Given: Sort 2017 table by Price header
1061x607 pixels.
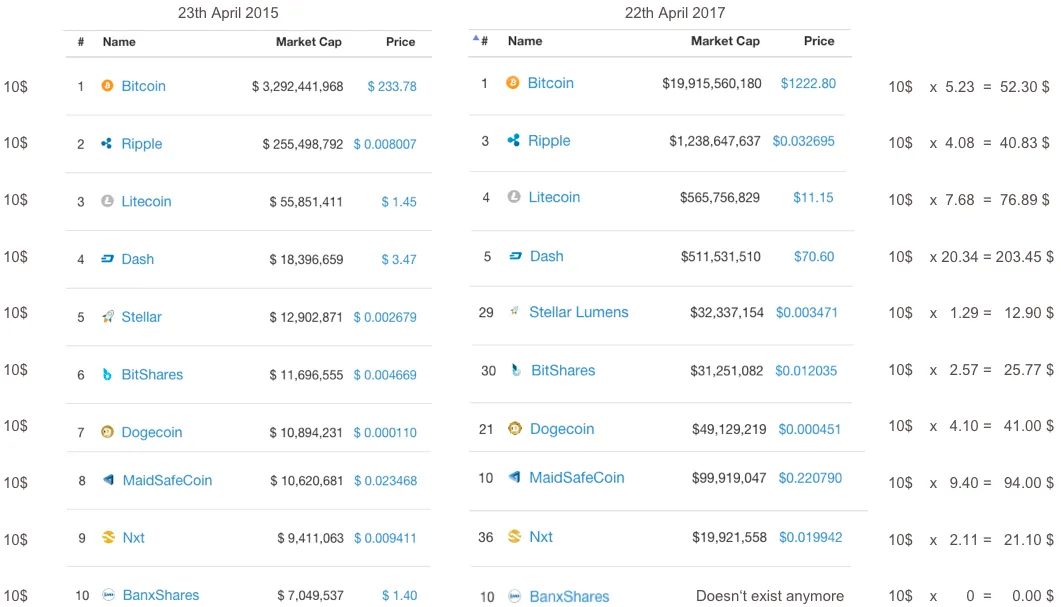Looking at the screenshot, I should pos(819,41).
